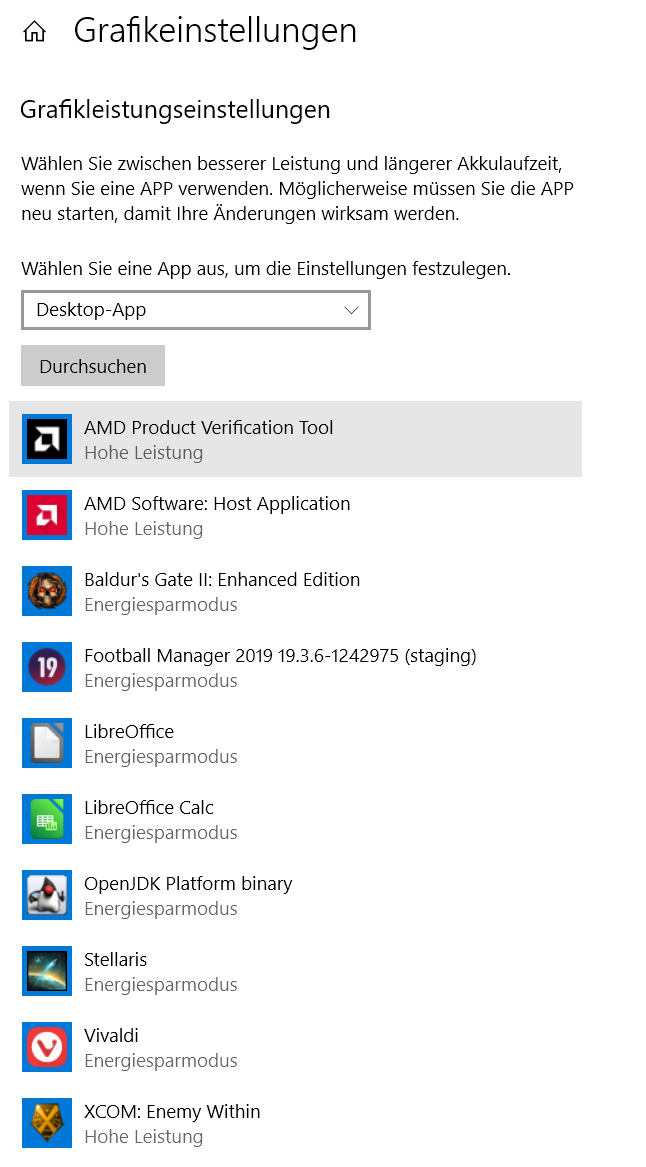
Task: Click Hohe Leistung under AMD Software Host Application
Action: click(144, 528)
